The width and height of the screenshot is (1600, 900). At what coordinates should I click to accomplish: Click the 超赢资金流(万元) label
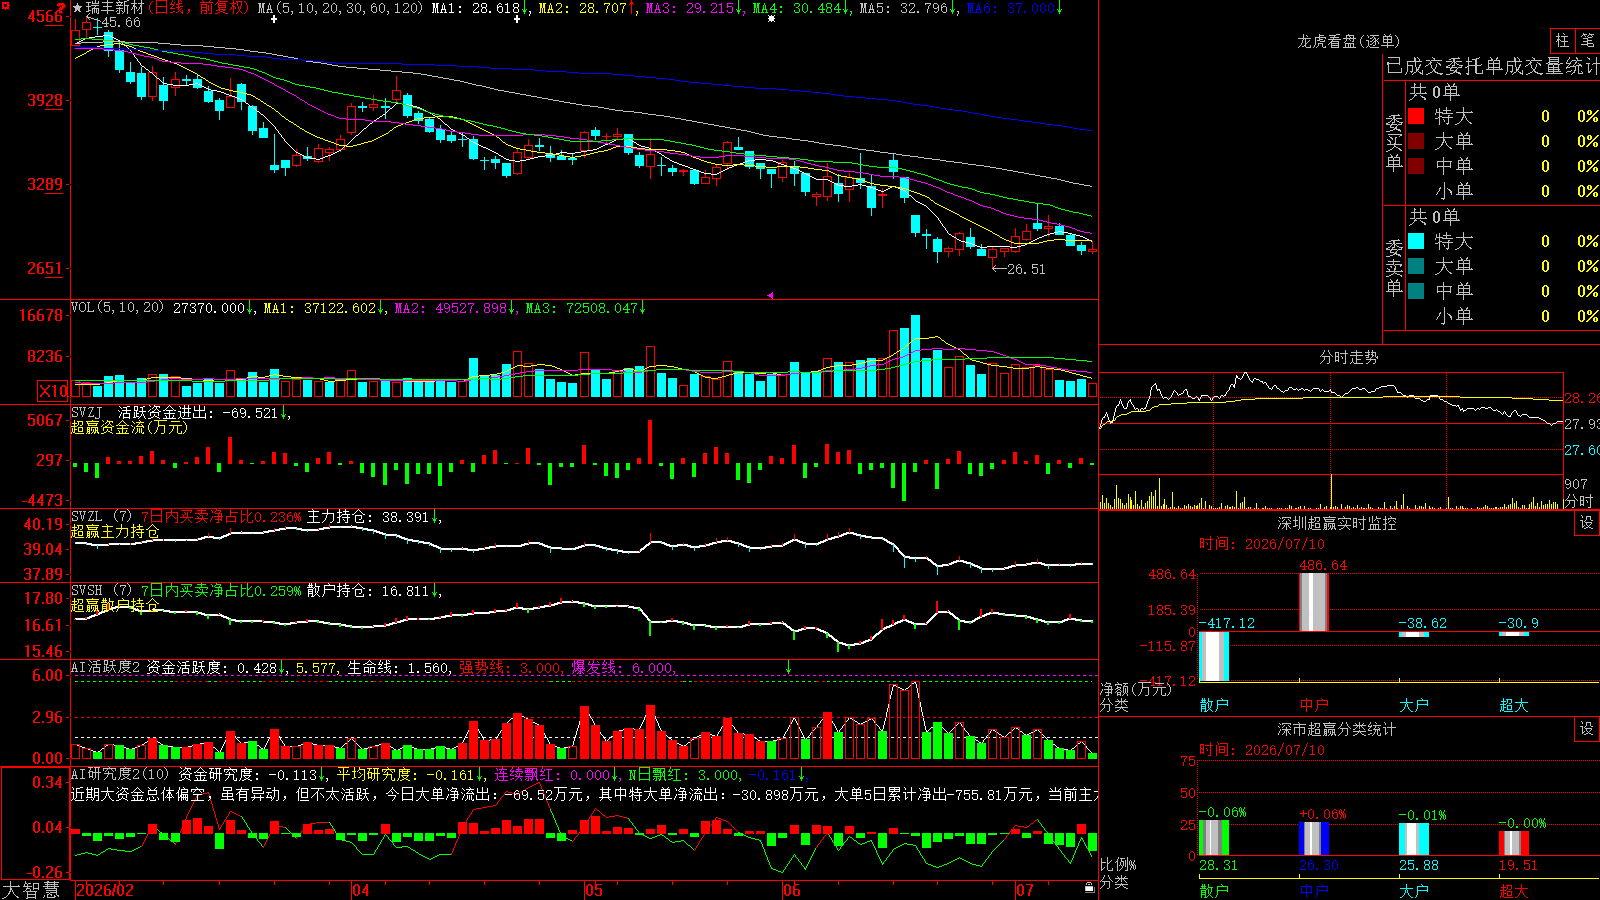tap(129, 427)
